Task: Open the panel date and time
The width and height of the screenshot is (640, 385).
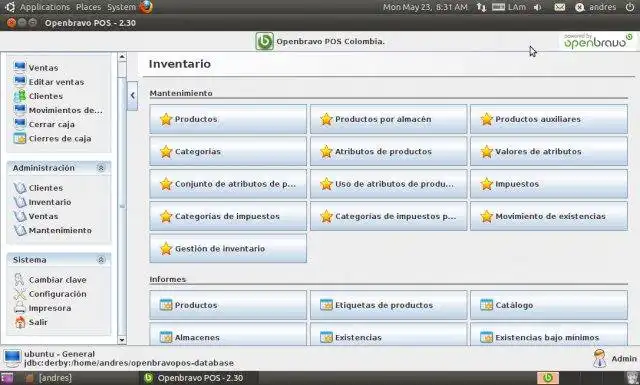Action: [425, 7]
